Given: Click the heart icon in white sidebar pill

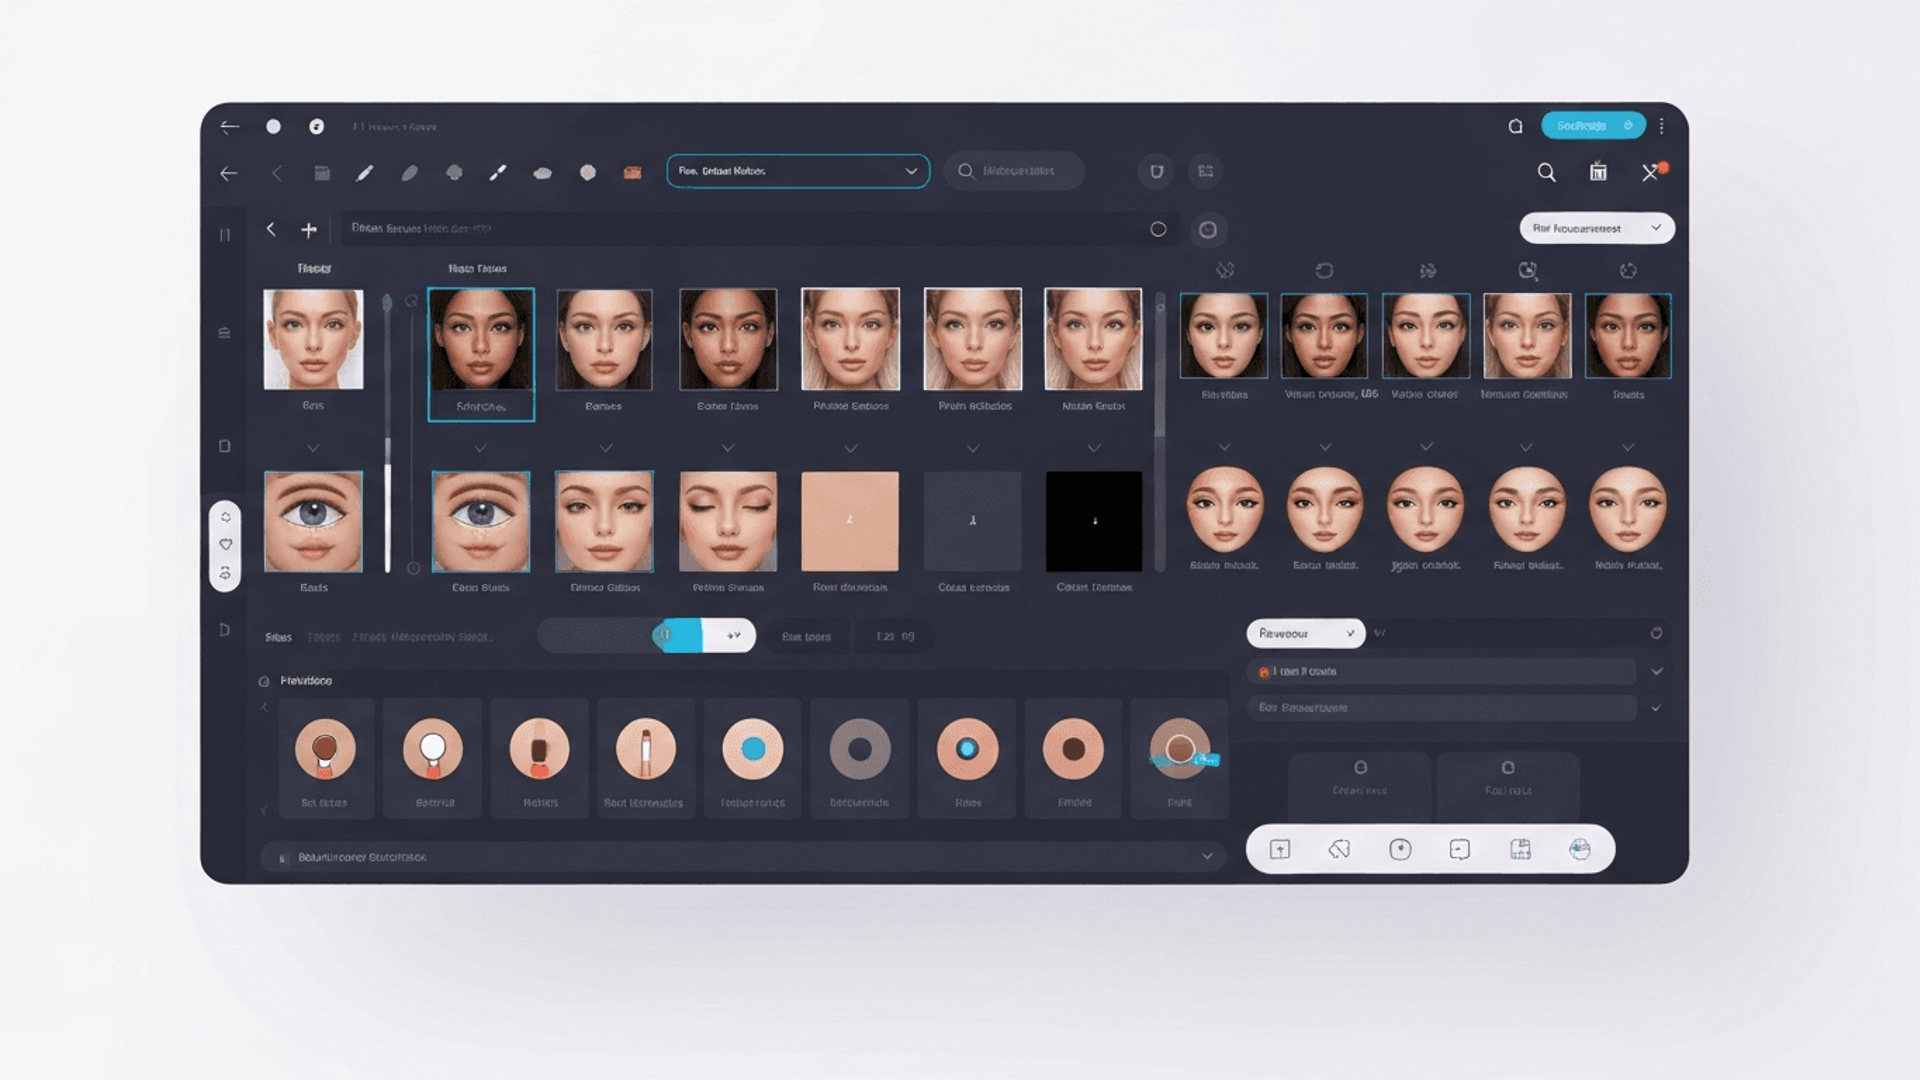Looking at the screenshot, I should coord(226,545).
